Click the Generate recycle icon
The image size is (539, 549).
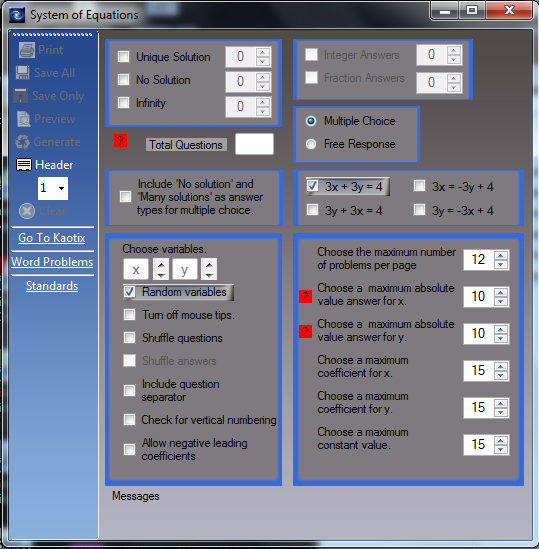click(22, 142)
